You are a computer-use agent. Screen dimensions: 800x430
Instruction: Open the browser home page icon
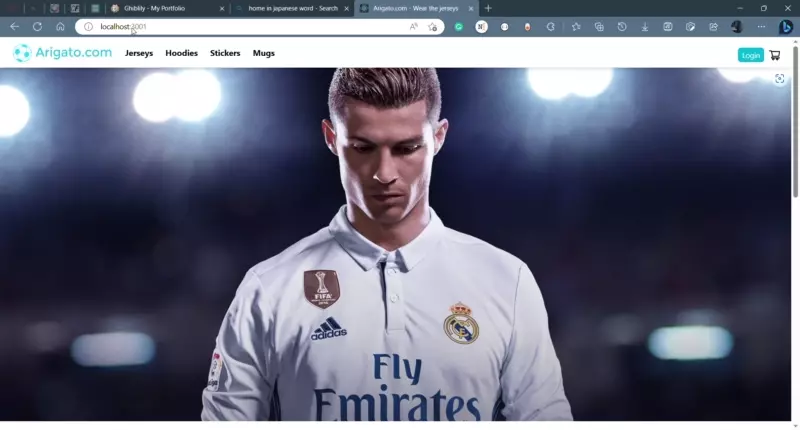[x=60, y=27]
